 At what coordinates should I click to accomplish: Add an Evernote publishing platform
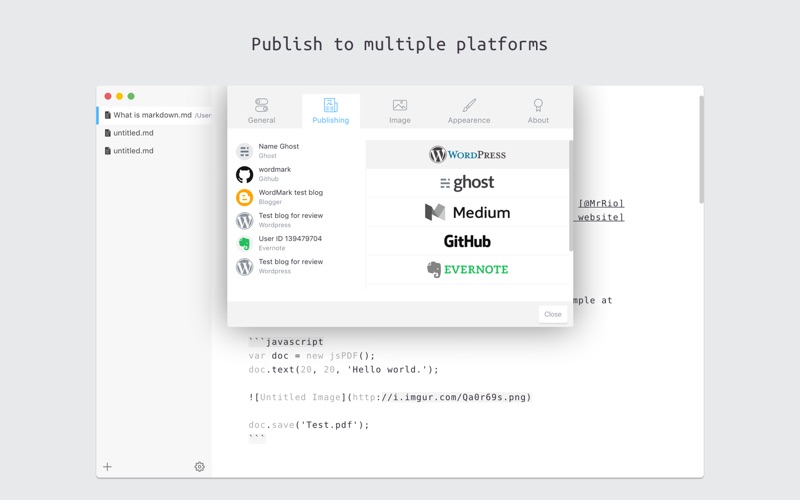pyautogui.click(x=467, y=269)
